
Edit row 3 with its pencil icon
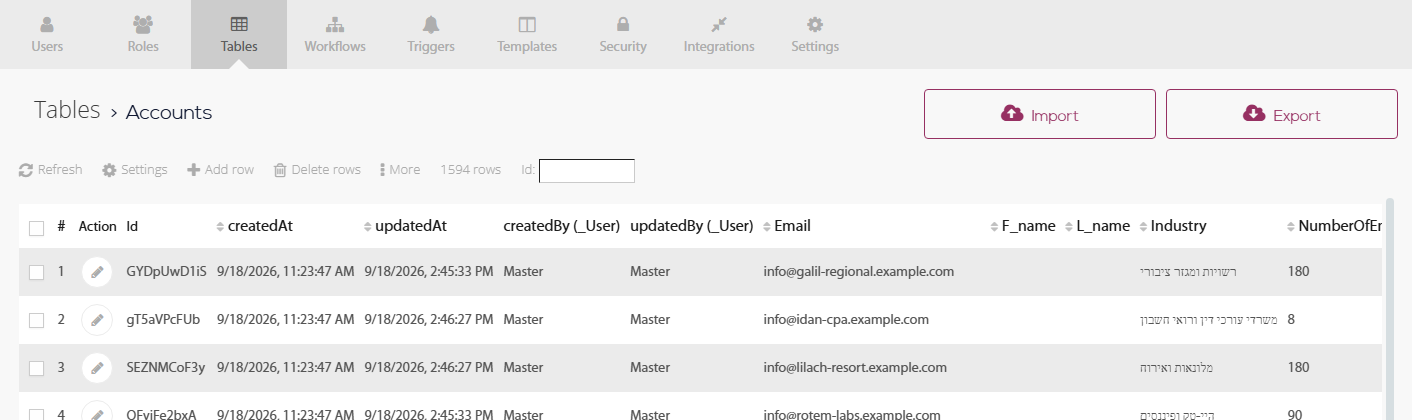96,368
